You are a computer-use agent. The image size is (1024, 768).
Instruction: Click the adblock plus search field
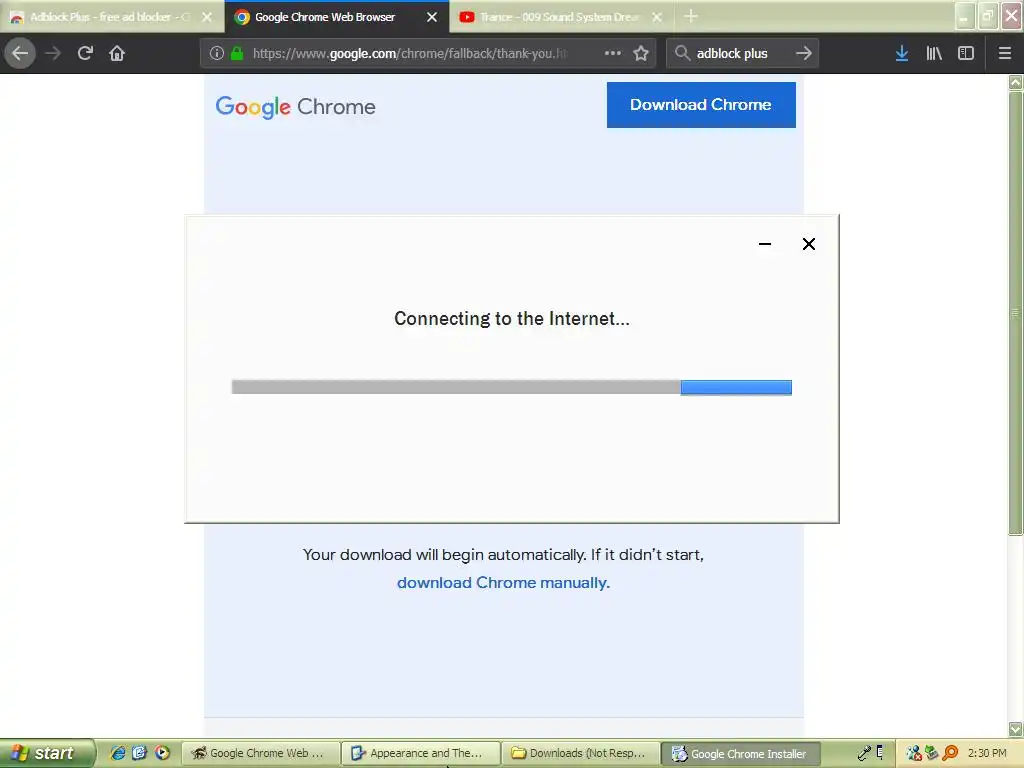(742, 54)
